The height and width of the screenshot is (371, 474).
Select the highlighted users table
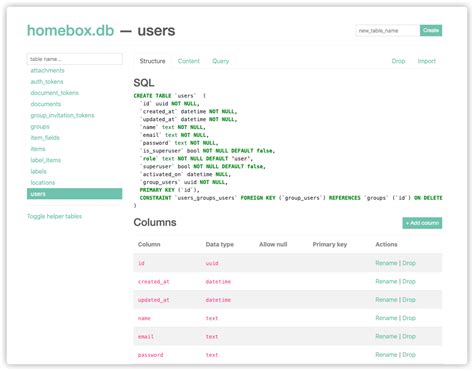point(75,194)
